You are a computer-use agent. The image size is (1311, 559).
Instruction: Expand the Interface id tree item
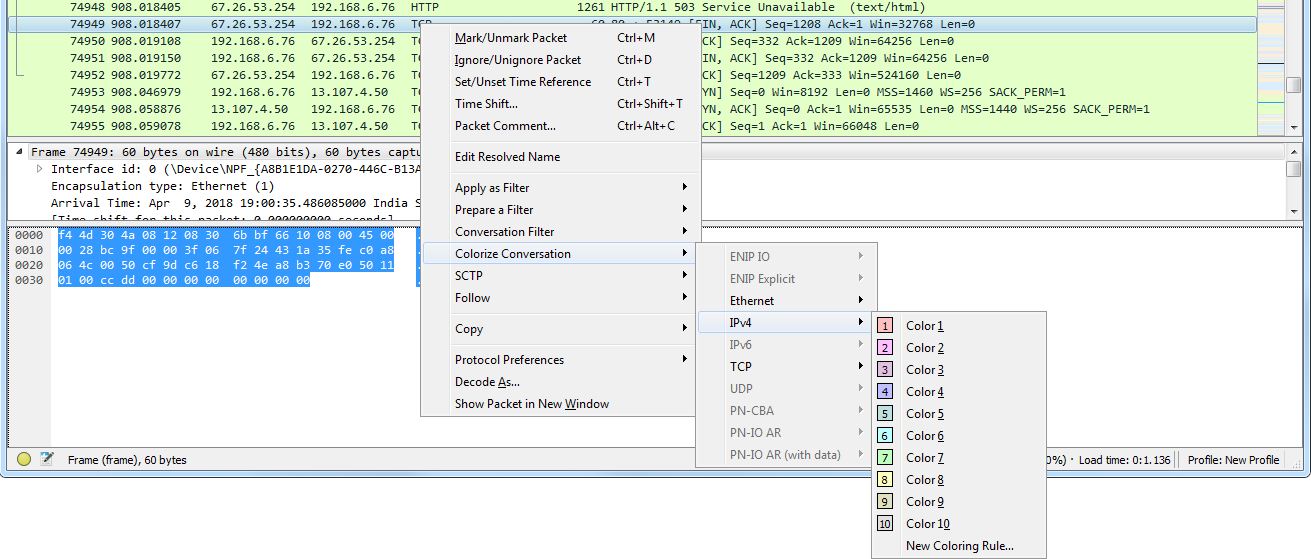pos(40,169)
